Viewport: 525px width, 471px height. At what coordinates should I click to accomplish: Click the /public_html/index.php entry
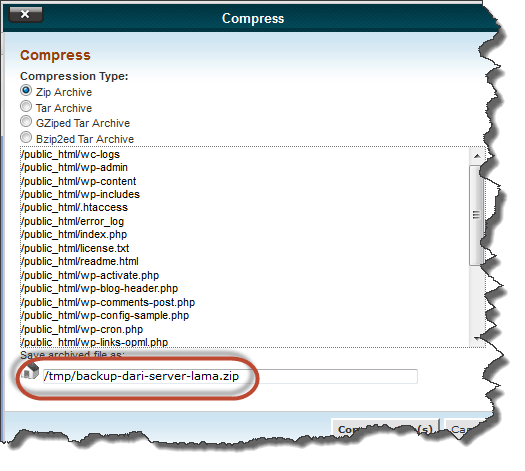pyautogui.click(x=74, y=234)
